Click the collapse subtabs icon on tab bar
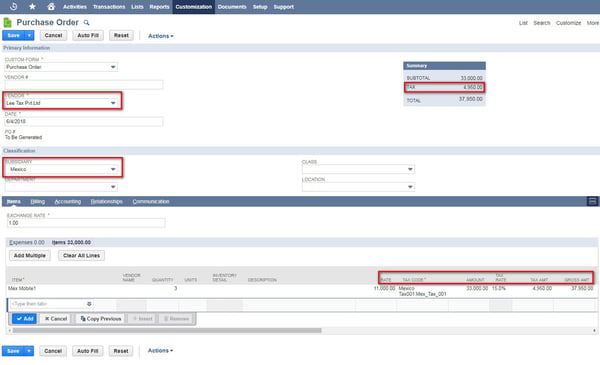Screen dimensions: 600x365 592,201
